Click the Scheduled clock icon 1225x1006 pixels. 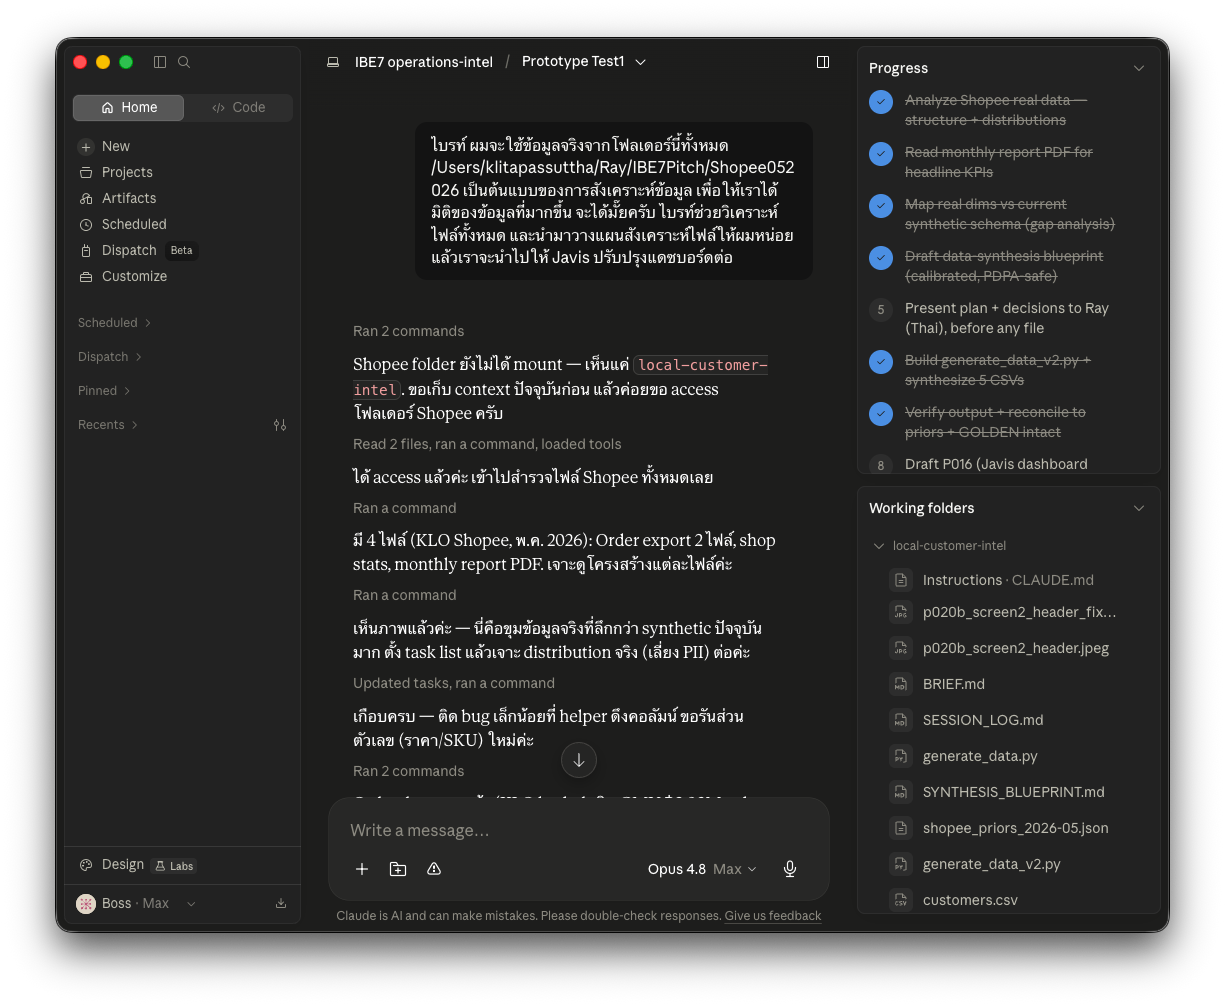click(86, 224)
